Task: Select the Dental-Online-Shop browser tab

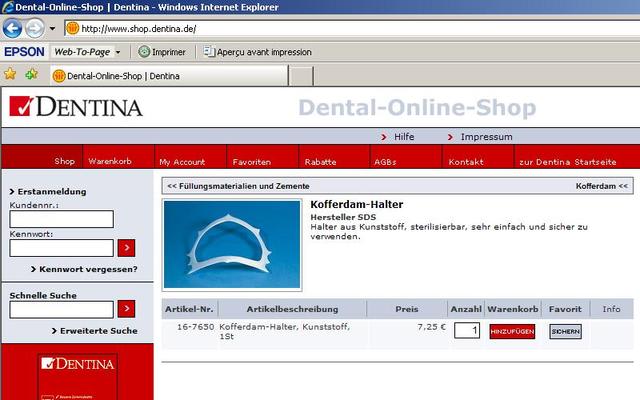Action: pyautogui.click(x=169, y=76)
